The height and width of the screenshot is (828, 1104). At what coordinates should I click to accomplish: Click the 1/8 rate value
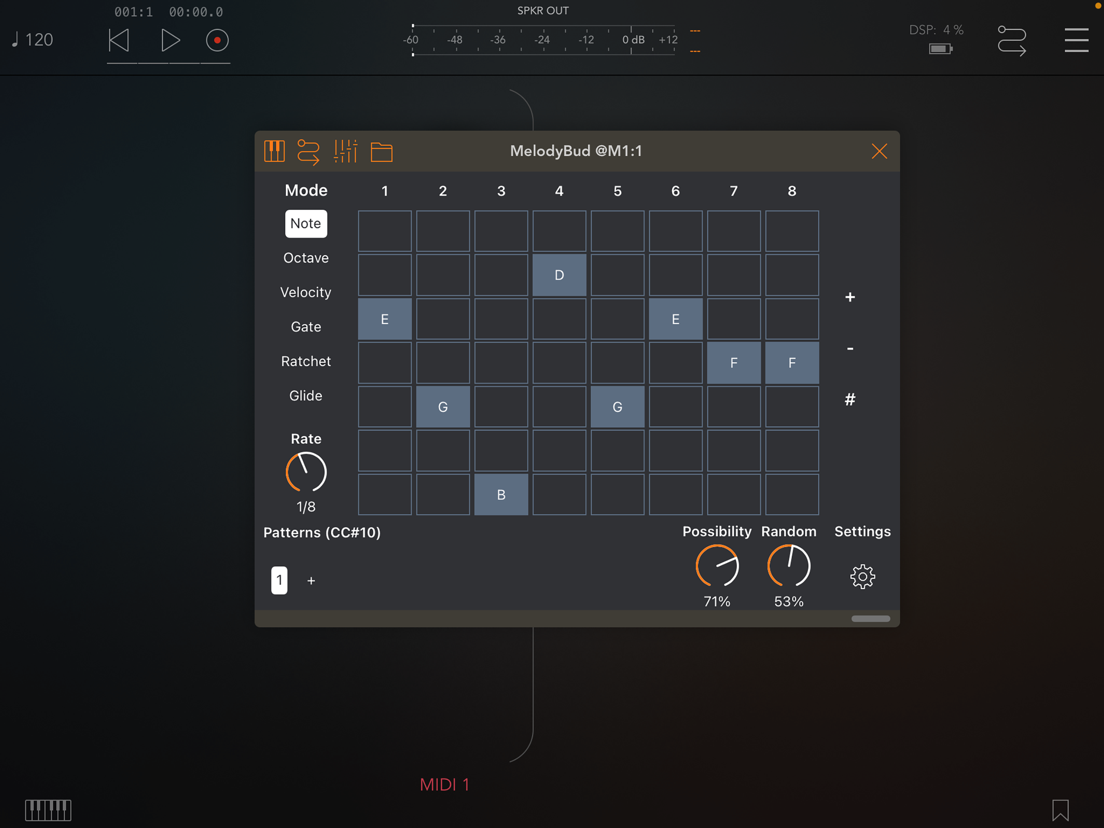pos(306,507)
